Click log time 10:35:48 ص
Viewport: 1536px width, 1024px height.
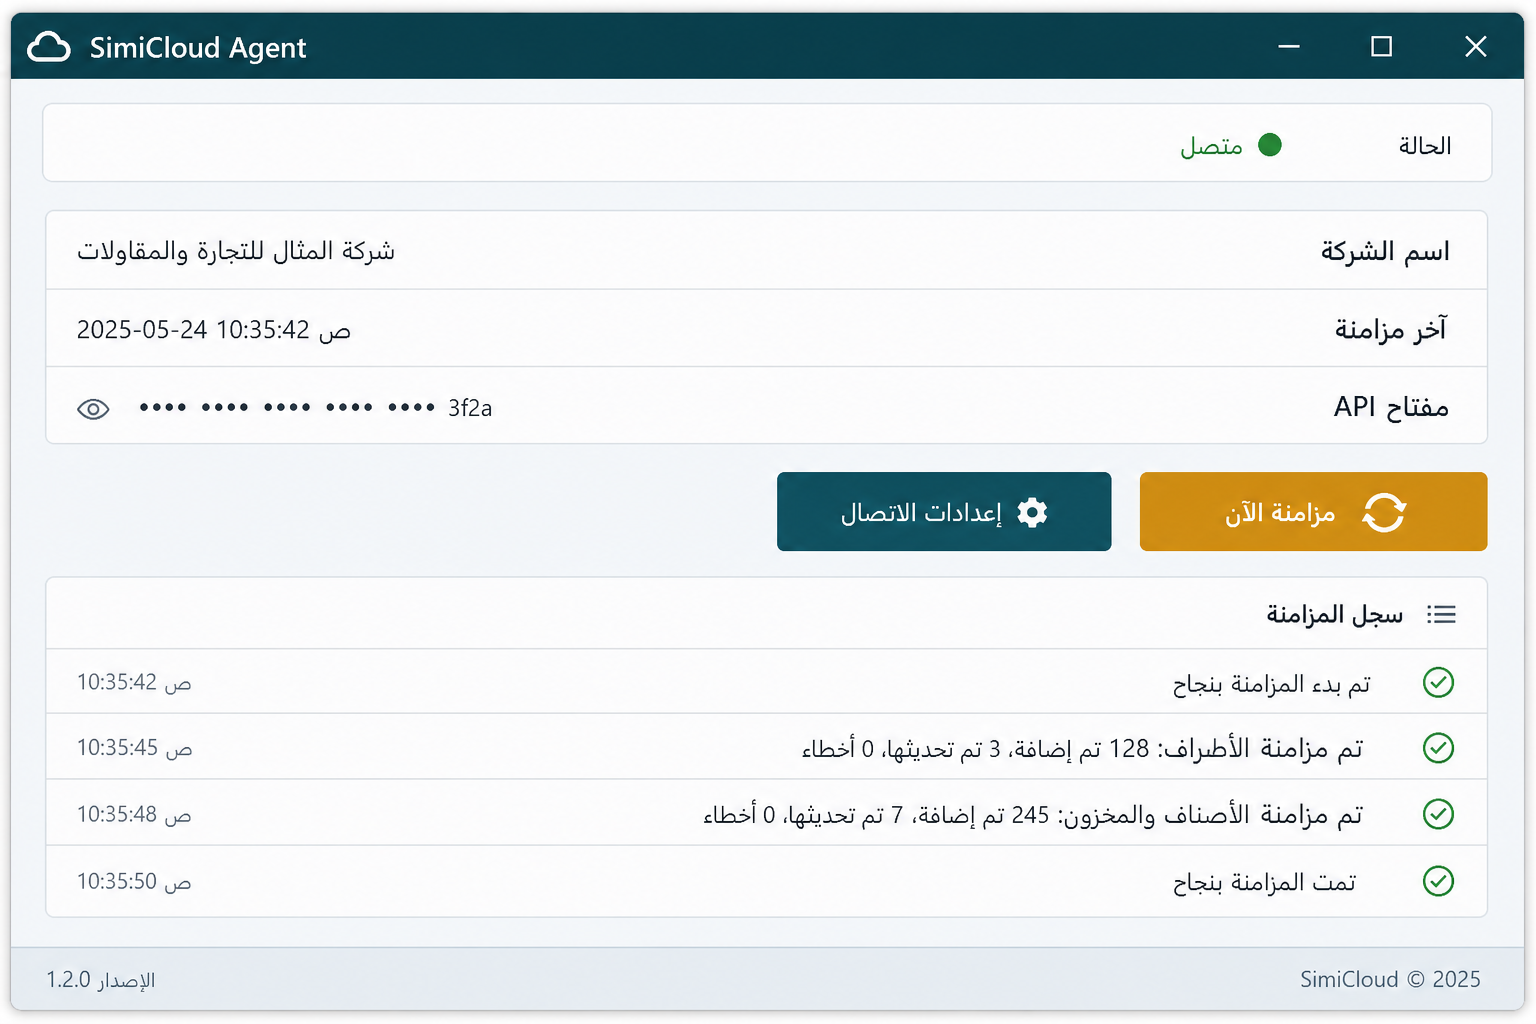pos(134,815)
